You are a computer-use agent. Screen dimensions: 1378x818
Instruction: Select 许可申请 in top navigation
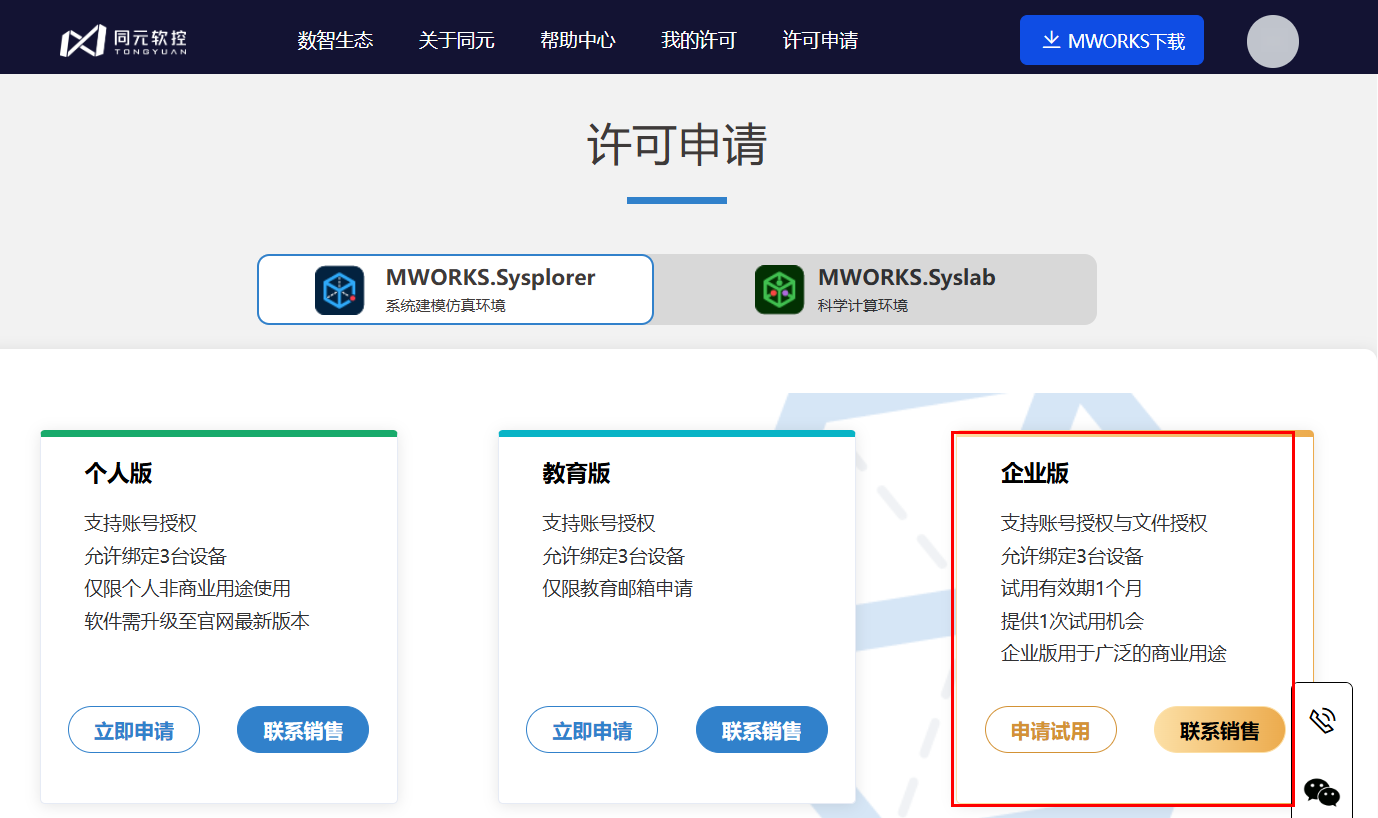819,41
